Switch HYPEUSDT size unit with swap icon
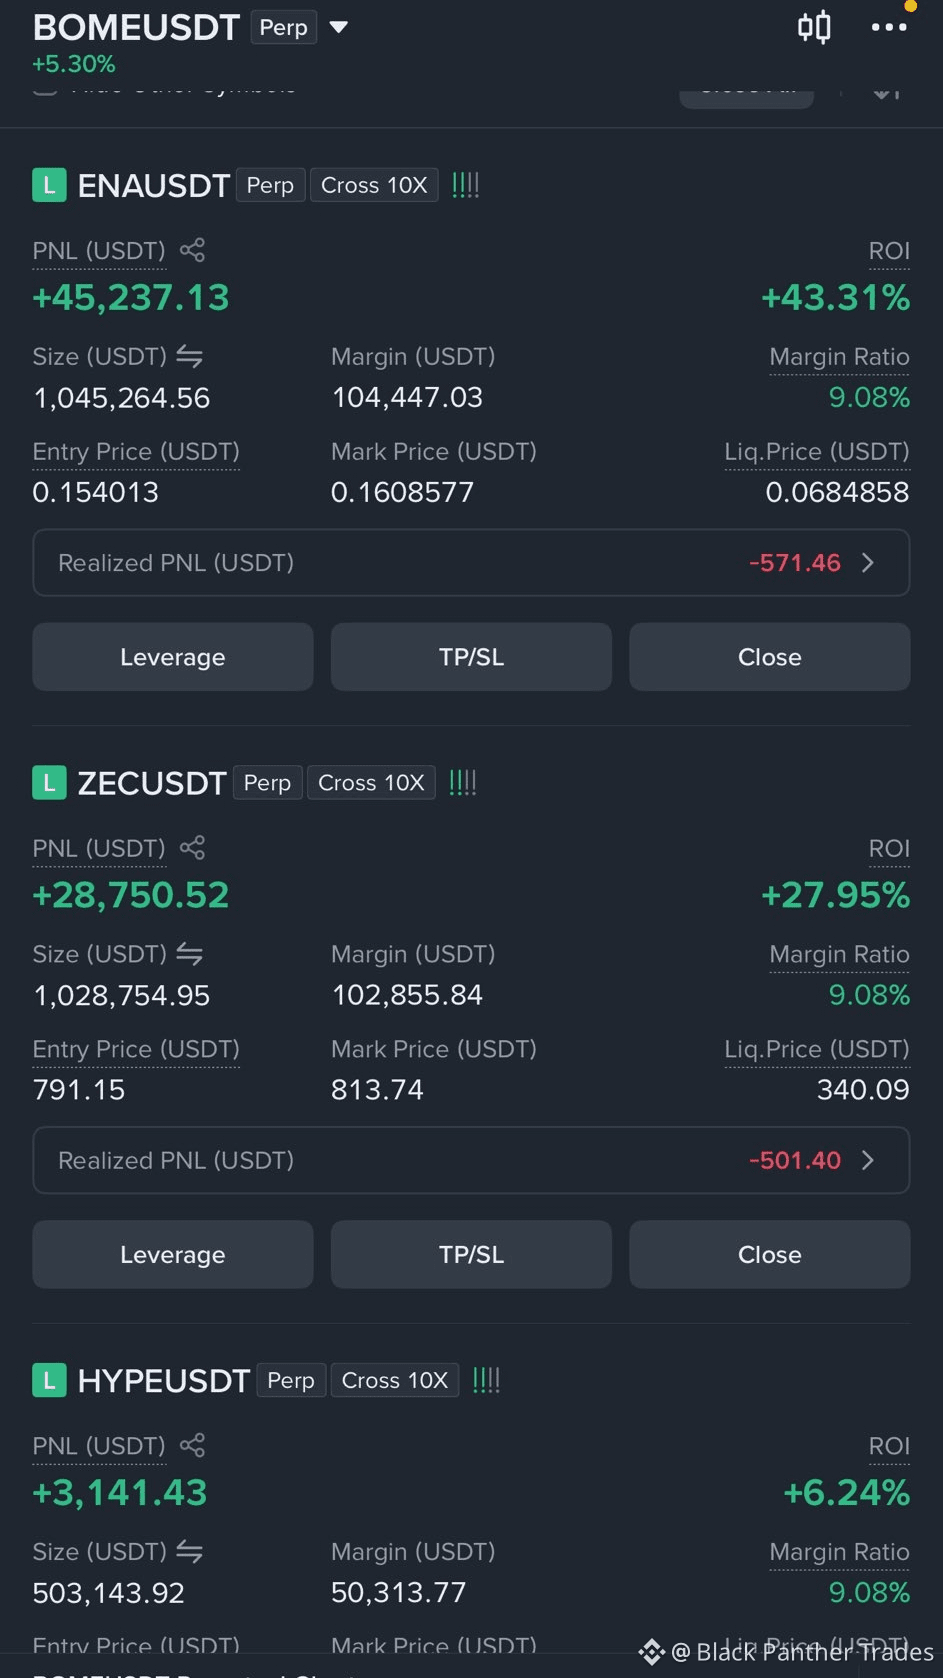This screenshot has height=1678, width=943. click(189, 1551)
